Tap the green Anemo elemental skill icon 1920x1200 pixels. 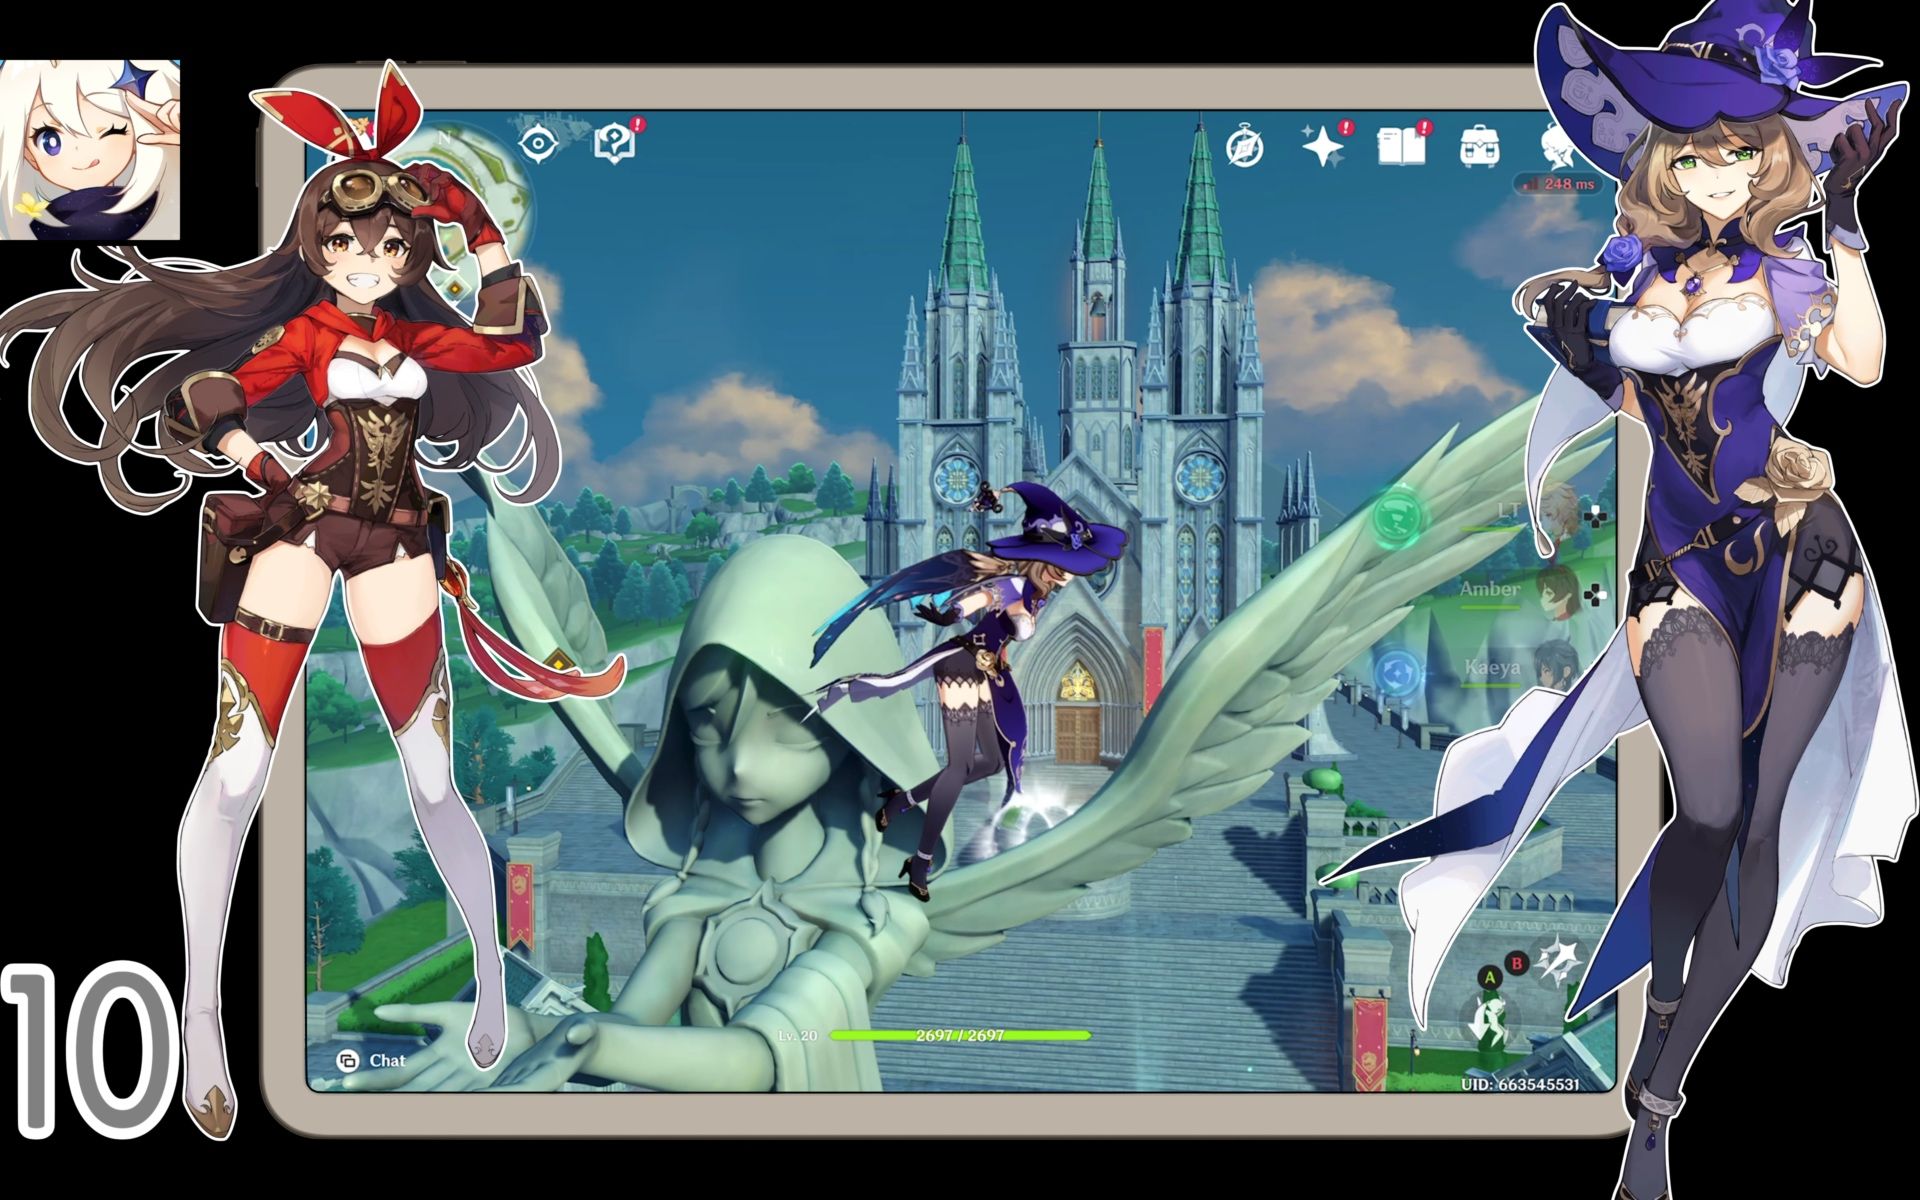pyautogui.click(x=1399, y=517)
